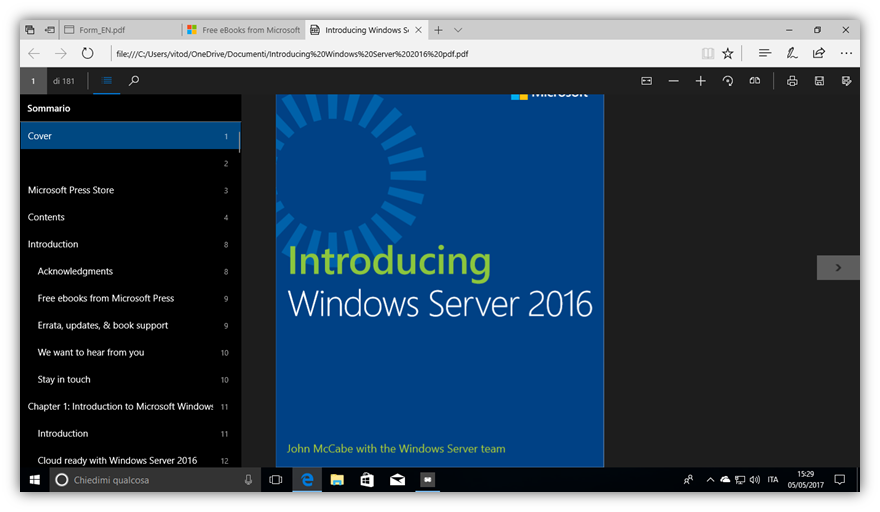Toggle the table of contents sidebar icon

coord(107,81)
